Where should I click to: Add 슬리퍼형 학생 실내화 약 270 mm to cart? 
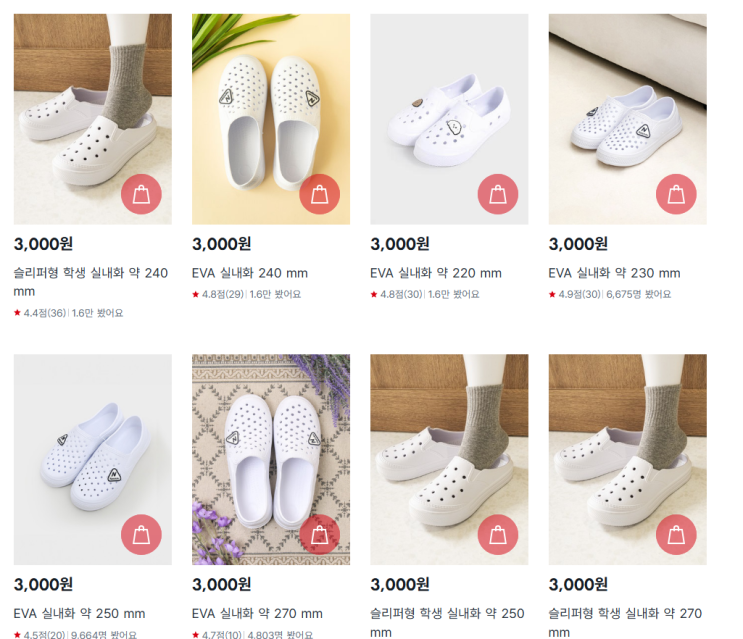click(676, 535)
